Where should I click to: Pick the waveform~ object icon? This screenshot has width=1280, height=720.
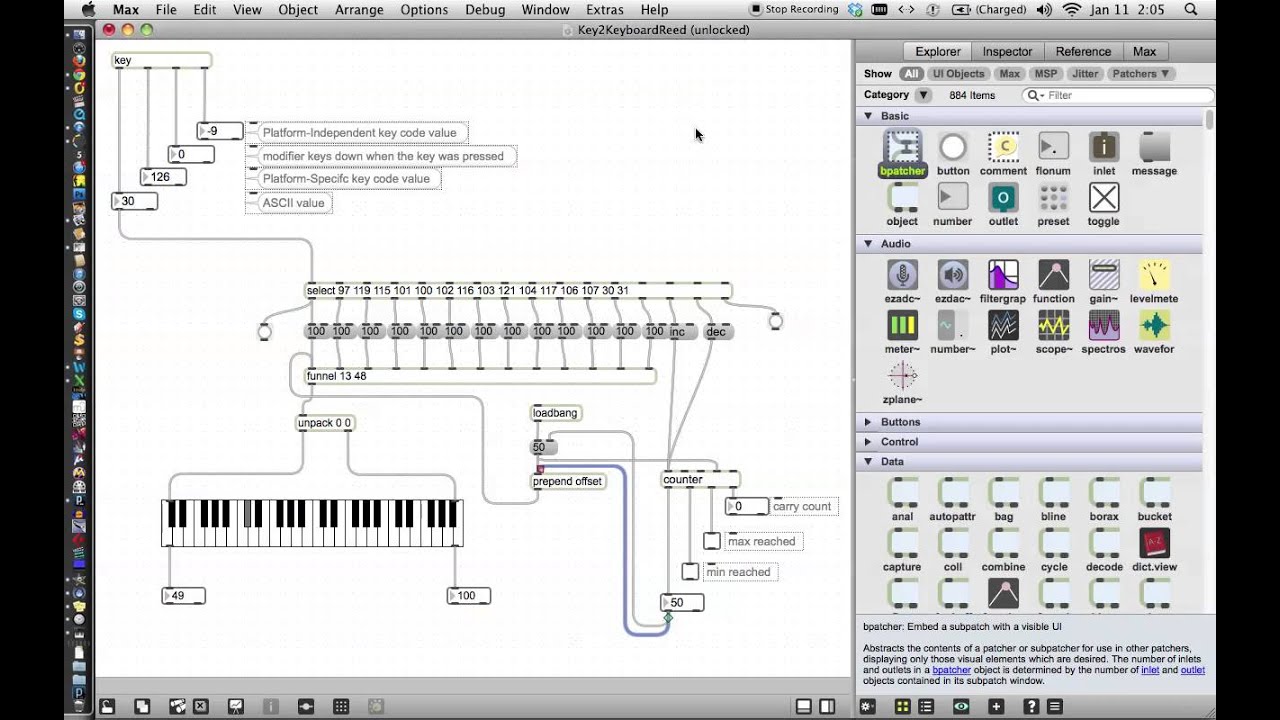coord(1154,325)
